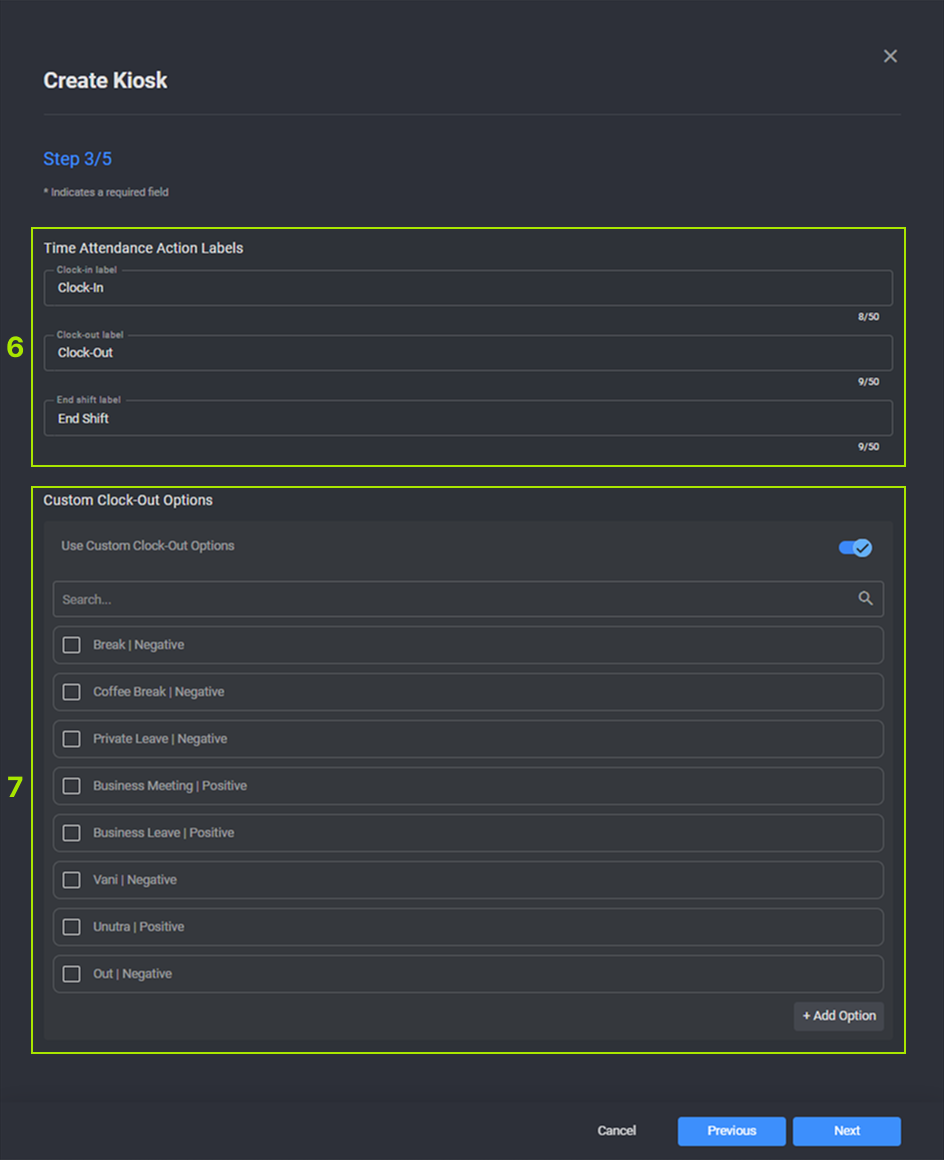The image size is (944, 1160).
Task: Select the Vani | Negative checkbox
Action: 72,880
